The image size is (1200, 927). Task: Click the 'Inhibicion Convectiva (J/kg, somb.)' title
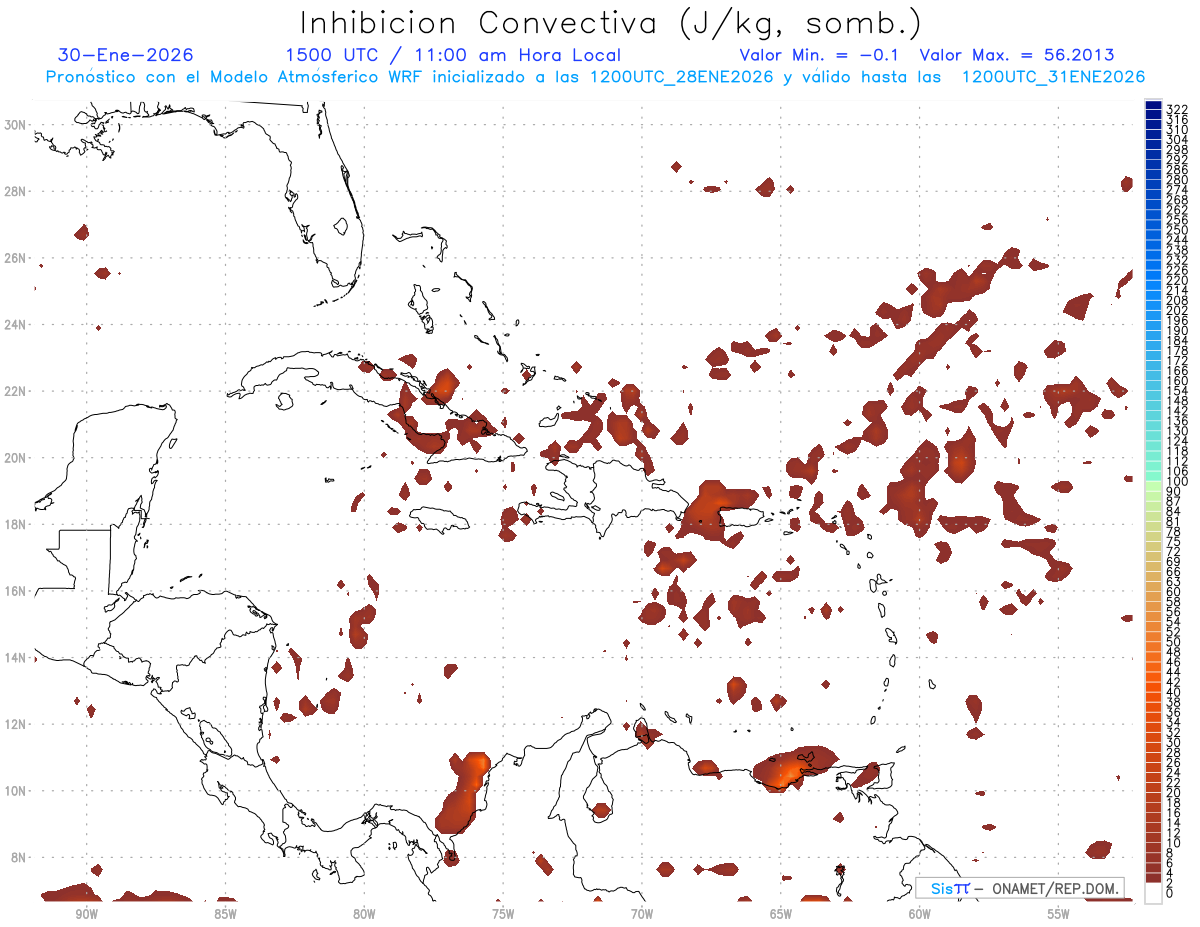pyautogui.click(x=611, y=23)
